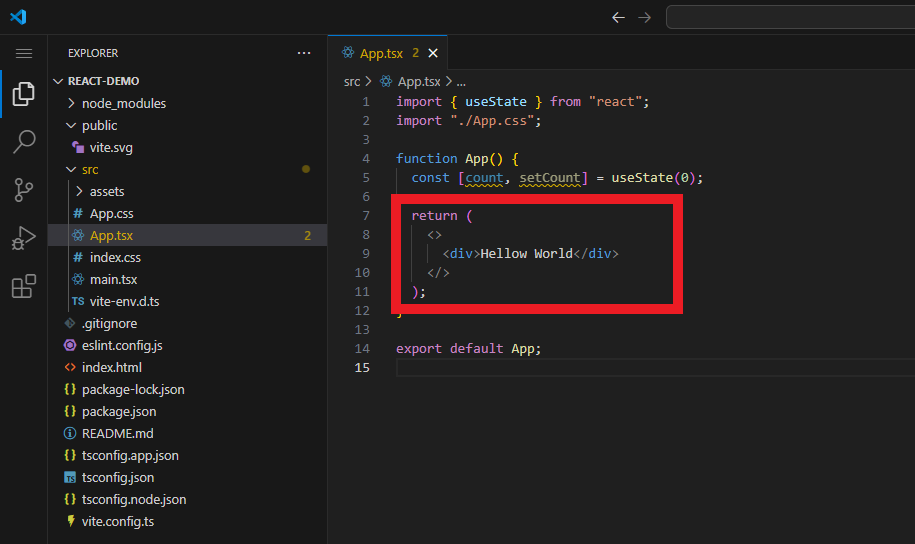Open the Run and Debug view
Image resolution: width=915 pixels, height=544 pixels.
(23, 238)
